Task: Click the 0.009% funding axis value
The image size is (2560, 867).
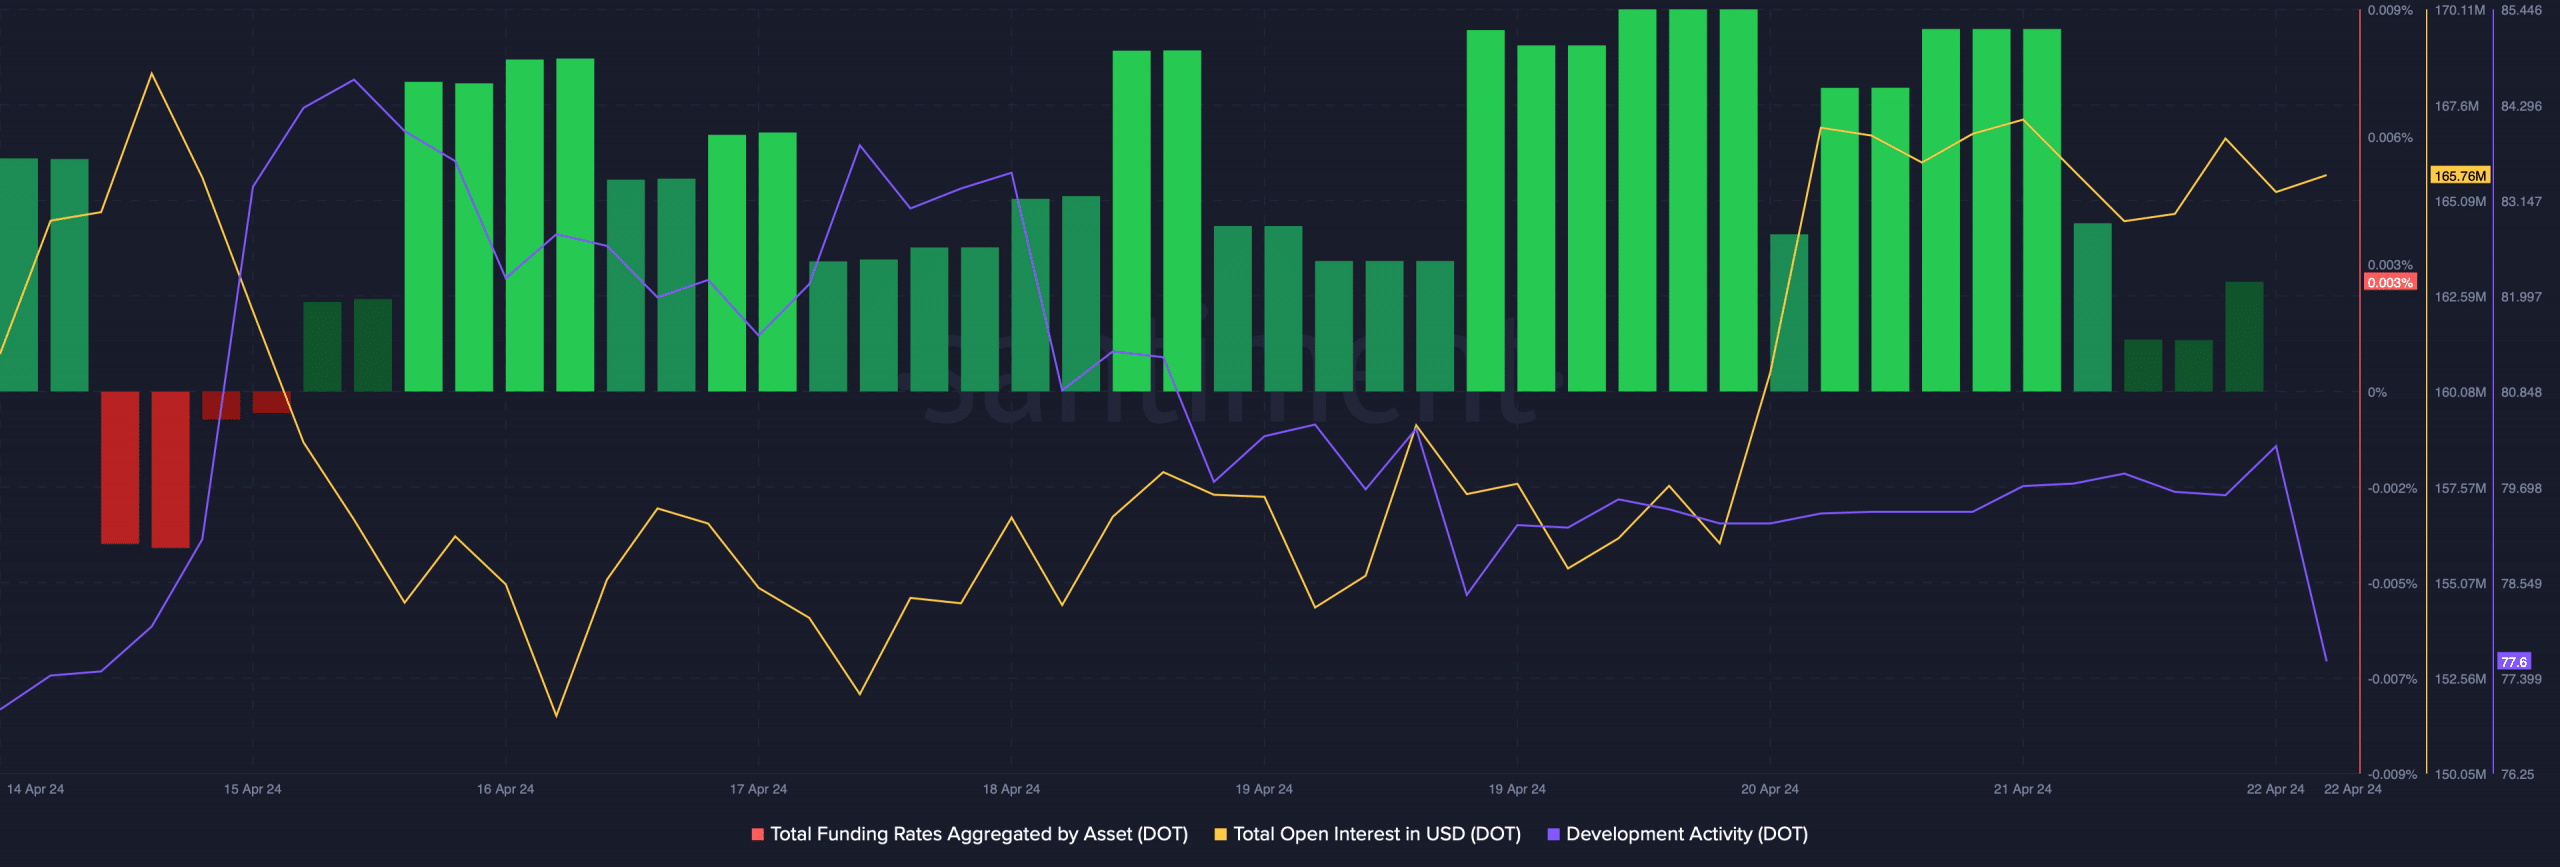Action: [2390, 10]
